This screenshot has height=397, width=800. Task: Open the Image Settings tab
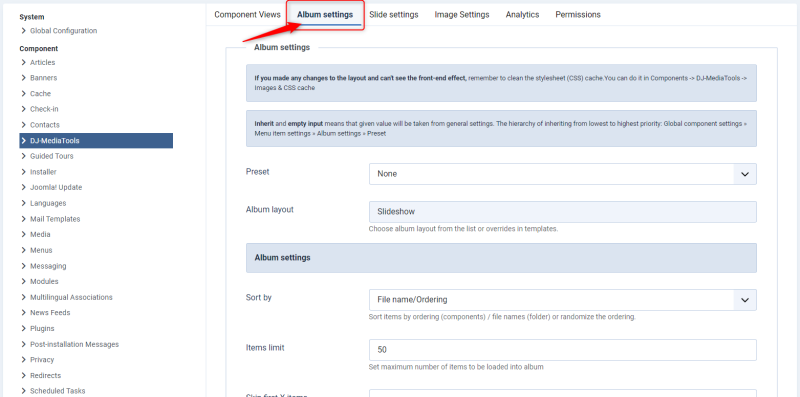tap(462, 15)
